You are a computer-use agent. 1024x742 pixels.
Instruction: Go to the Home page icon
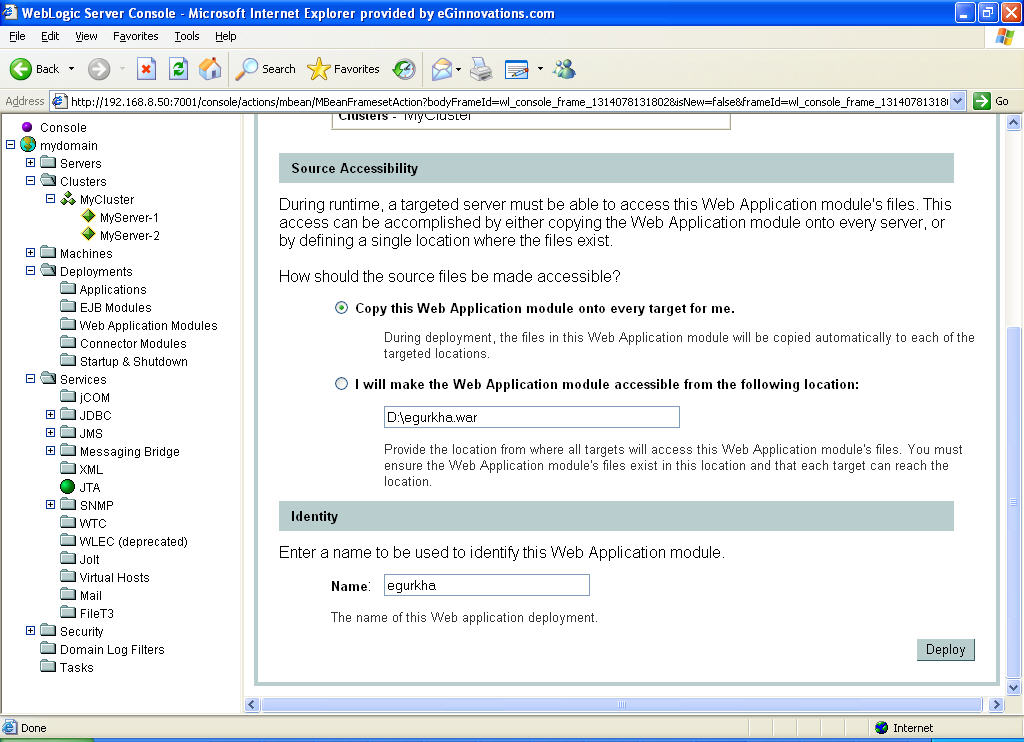(210, 69)
